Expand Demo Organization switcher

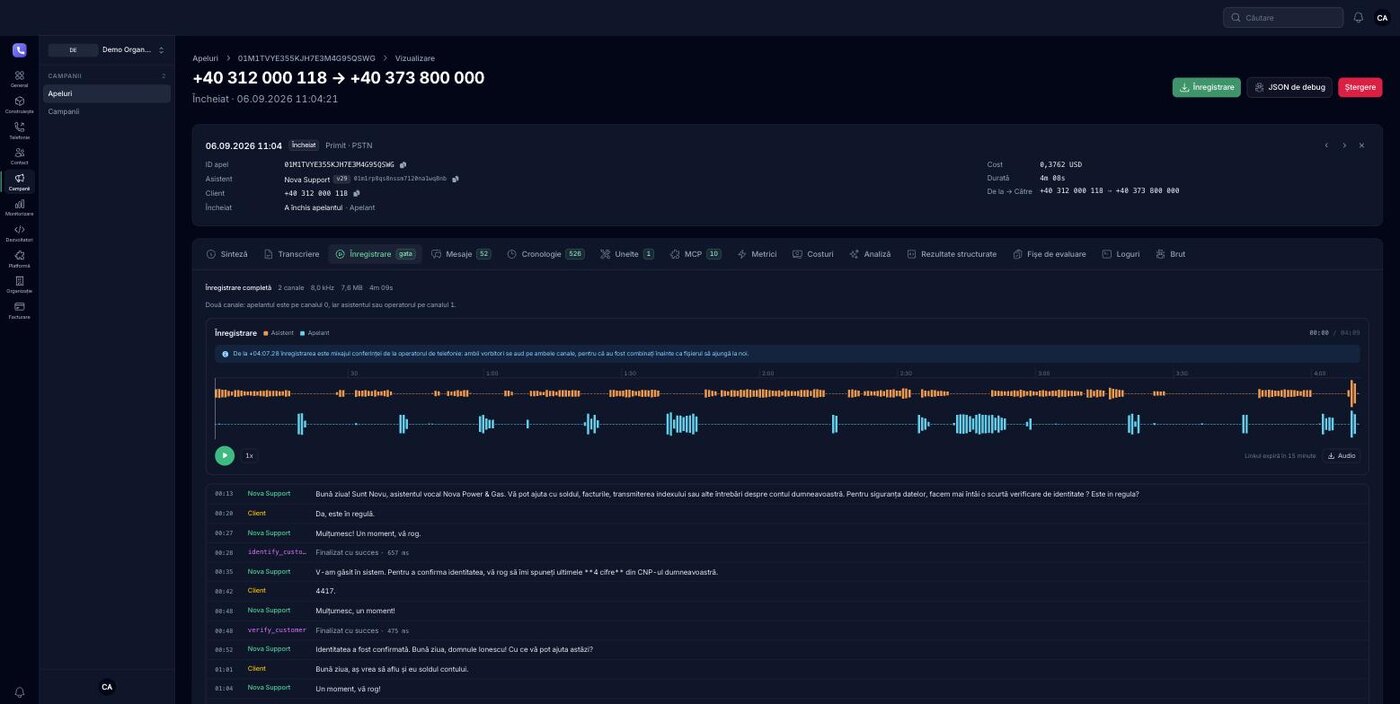coord(107,50)
